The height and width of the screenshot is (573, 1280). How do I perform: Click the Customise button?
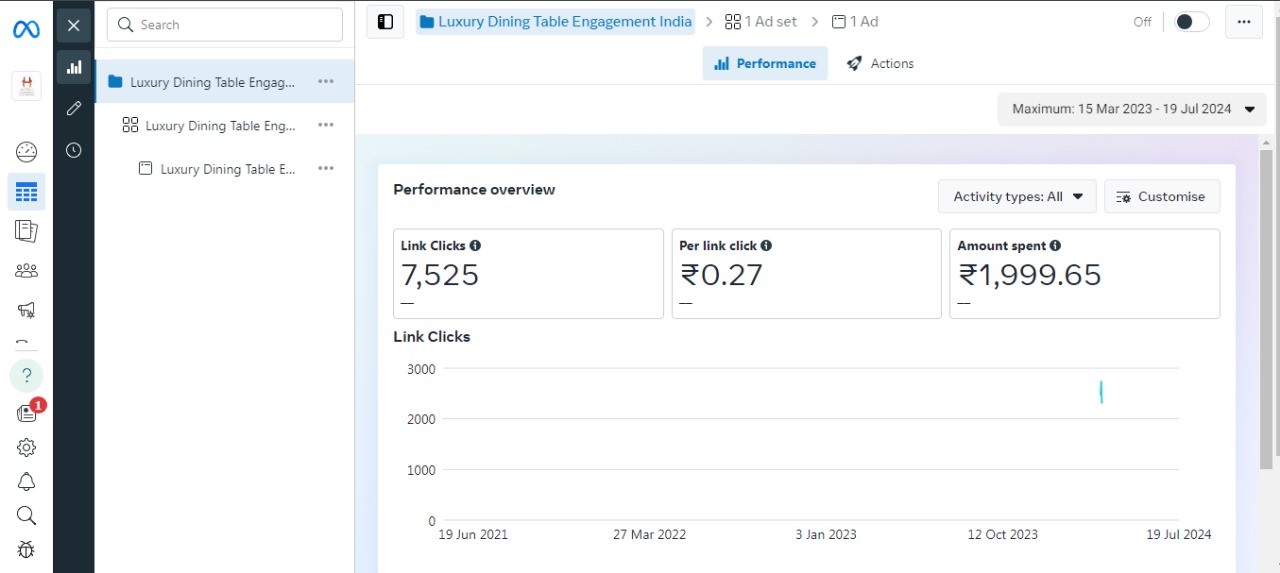1161,197
